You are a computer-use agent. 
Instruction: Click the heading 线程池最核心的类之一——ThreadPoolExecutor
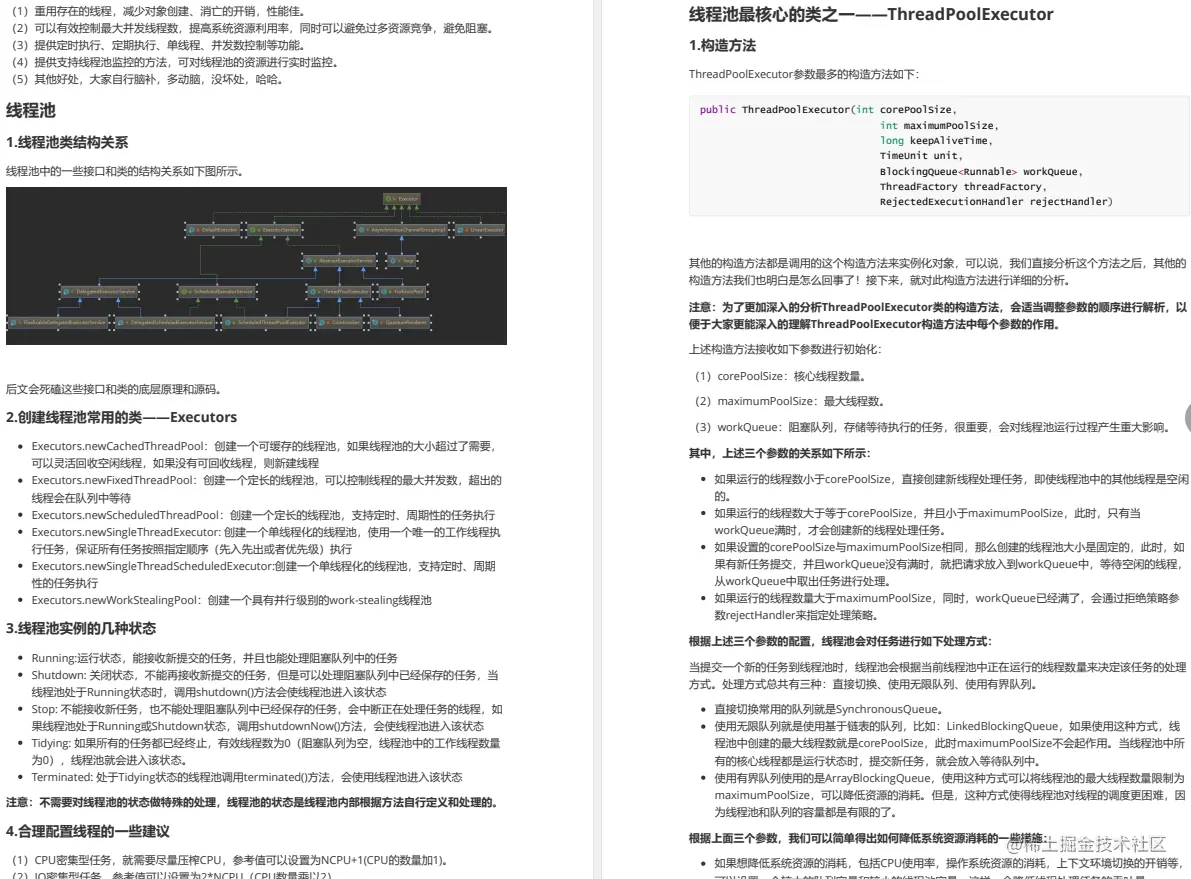tap(868, 14)
